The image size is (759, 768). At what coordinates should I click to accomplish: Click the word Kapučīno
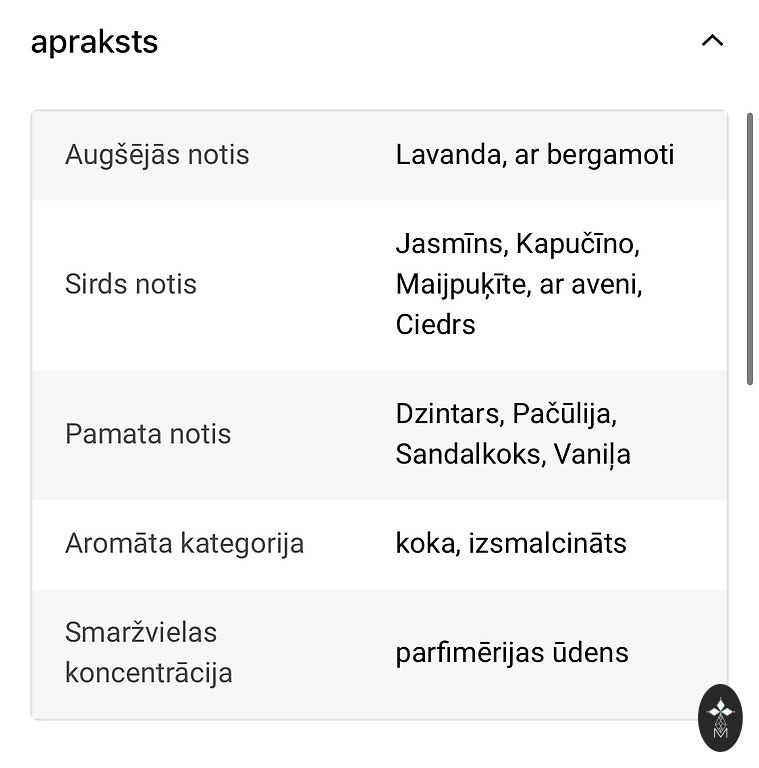[x=577, y=243]
